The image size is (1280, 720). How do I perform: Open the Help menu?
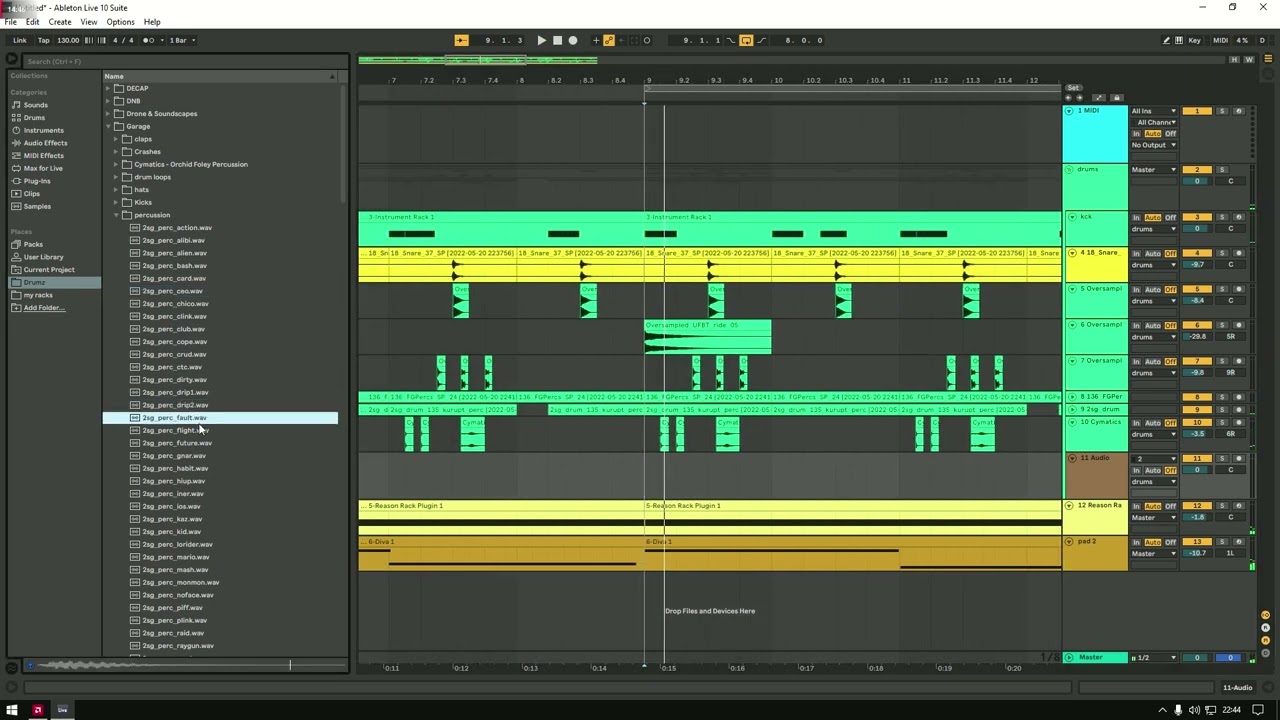[152, 22]
